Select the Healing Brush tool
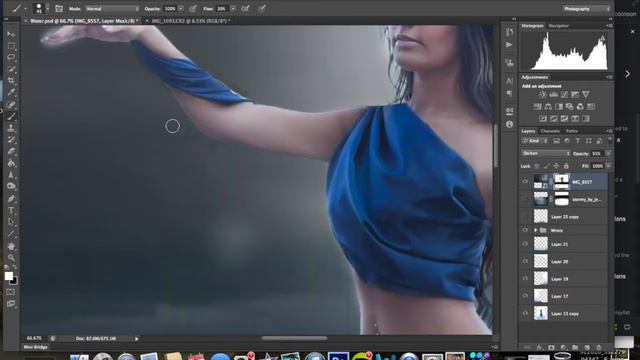Screen dimensions: 640x360 coord(11,104)
